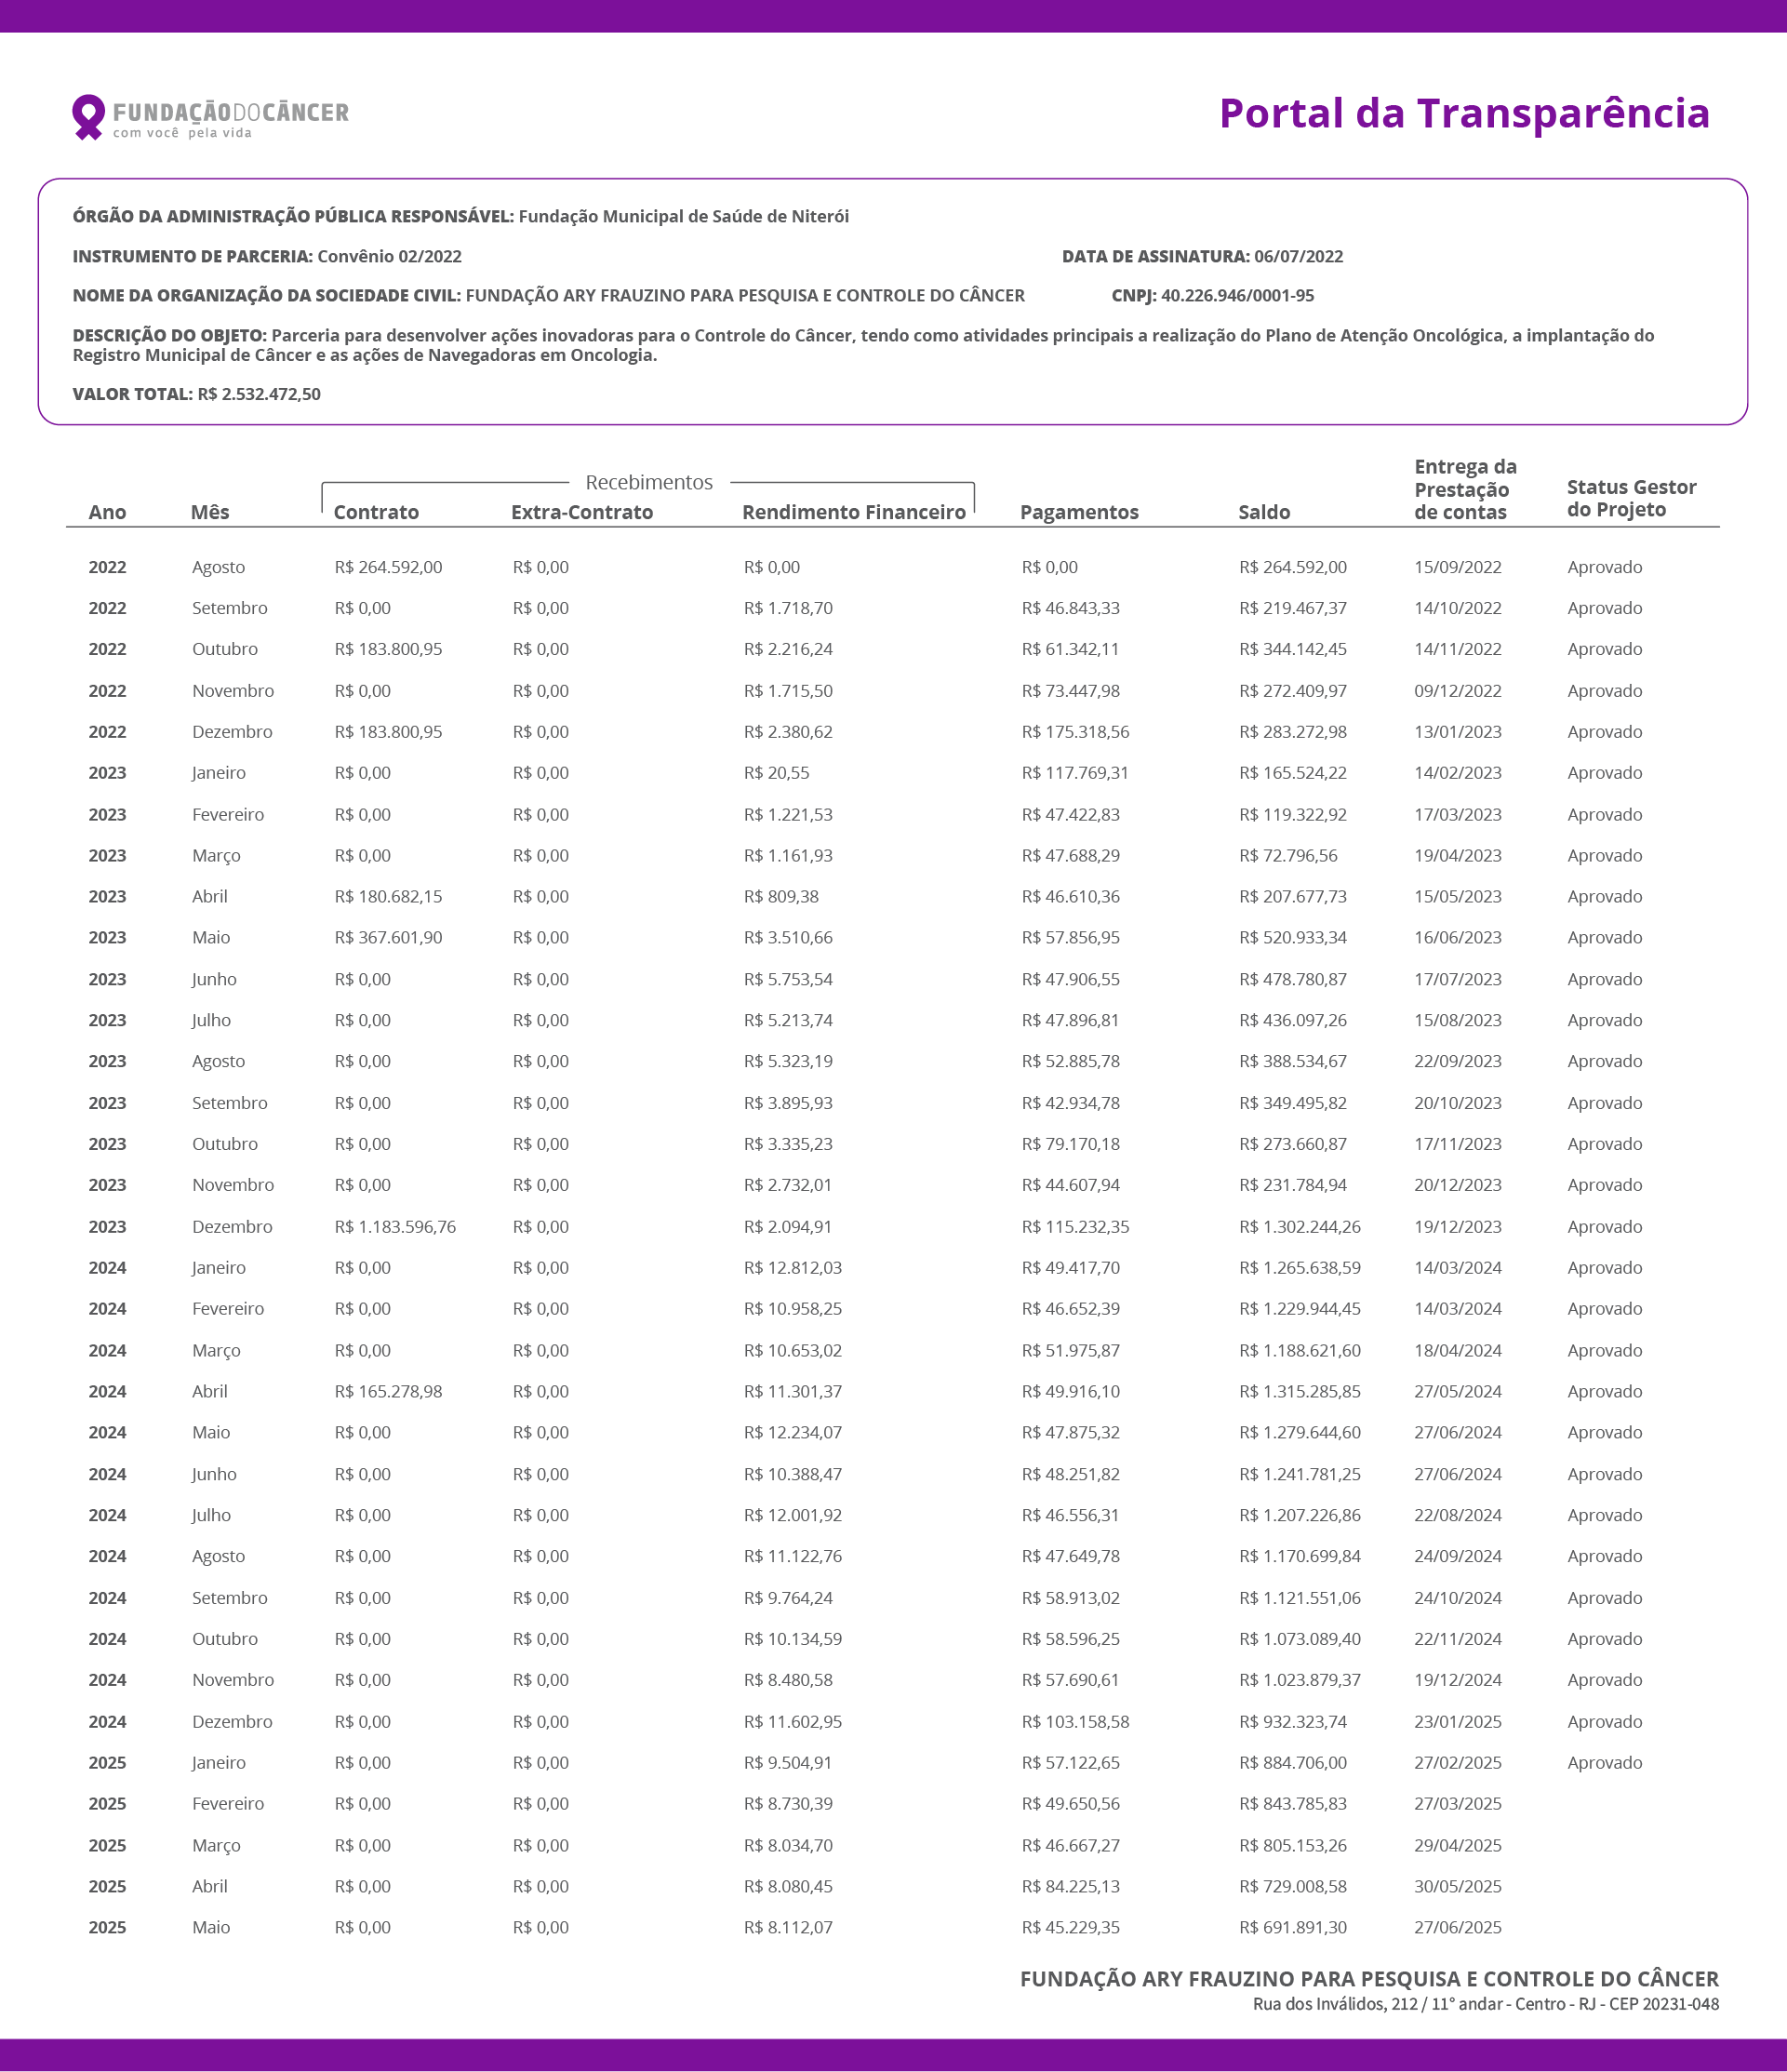This screenshot has width=1787, height=2072.
Task: Click the Pagamentos column header
Action: 1079,512
